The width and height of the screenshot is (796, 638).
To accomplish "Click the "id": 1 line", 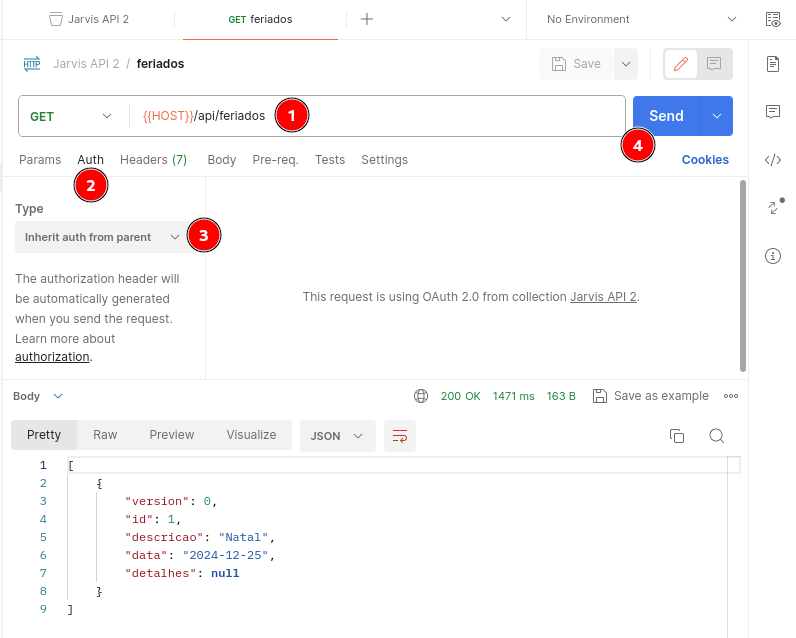I will 153,519.
